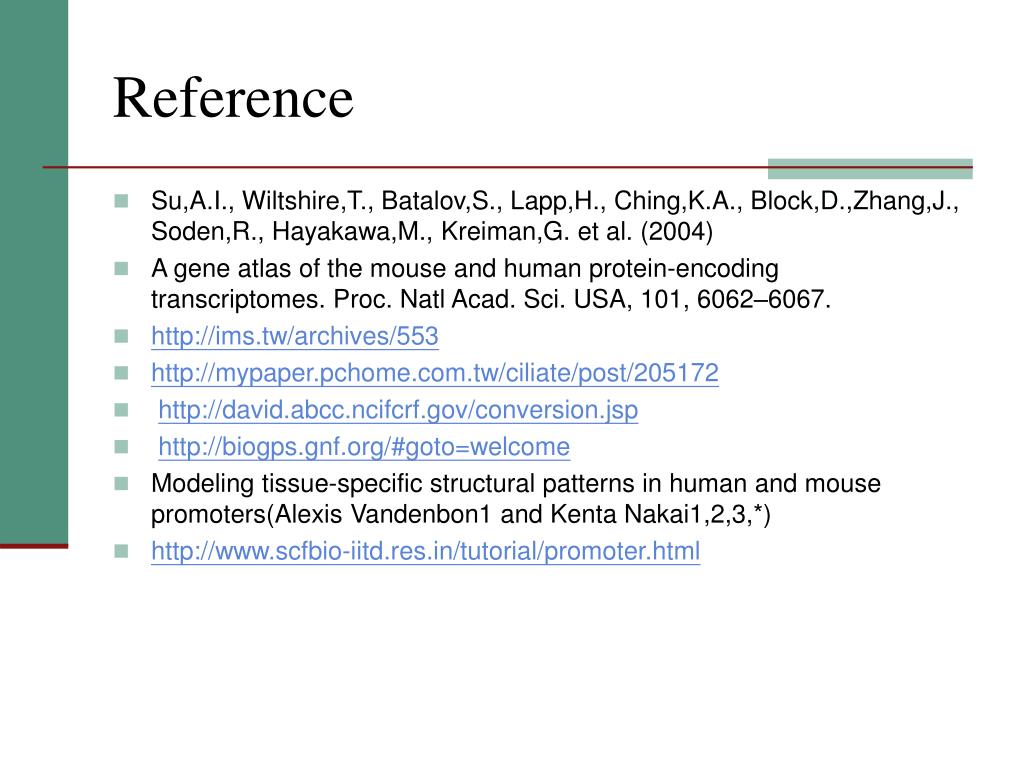Click the dark green left sidebar stripe
Screen dimensions: 1024x768
(34, 272)
